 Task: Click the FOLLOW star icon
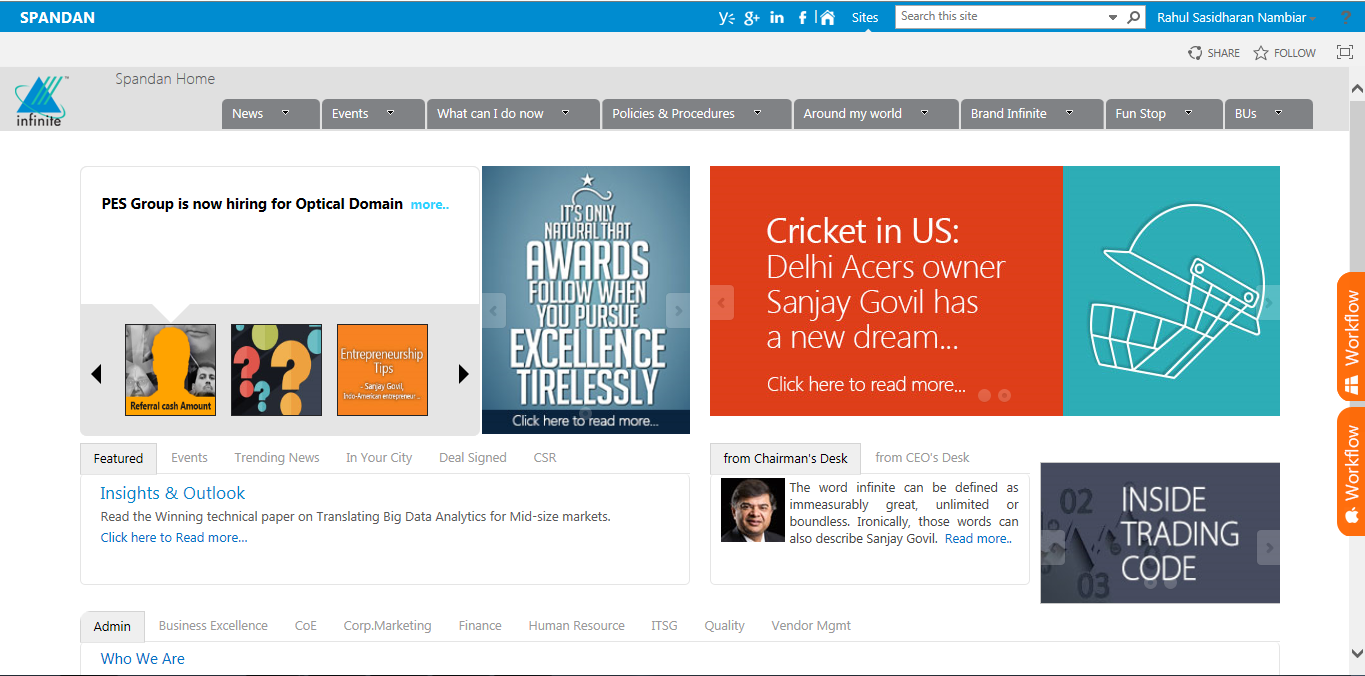[x=1261, y=53]
